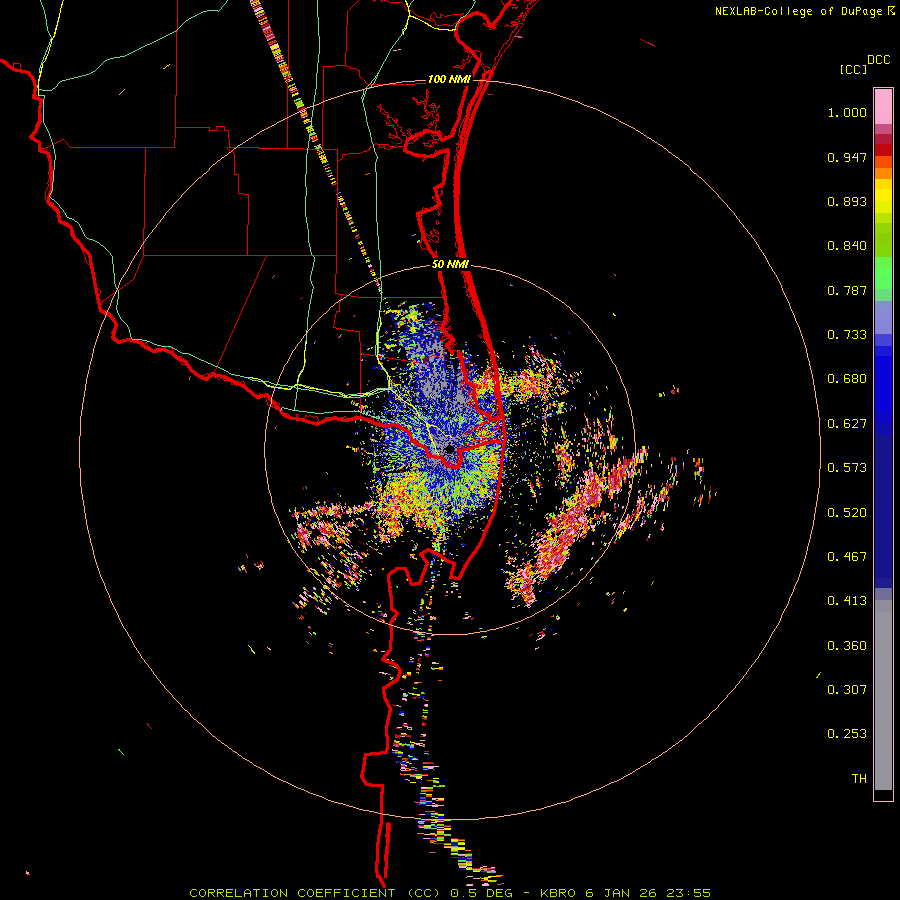Click the CORRELATION COEFFICIENT (CC) caption text
Viewport: 900px width, 900px height.
[x=315, y=893]
